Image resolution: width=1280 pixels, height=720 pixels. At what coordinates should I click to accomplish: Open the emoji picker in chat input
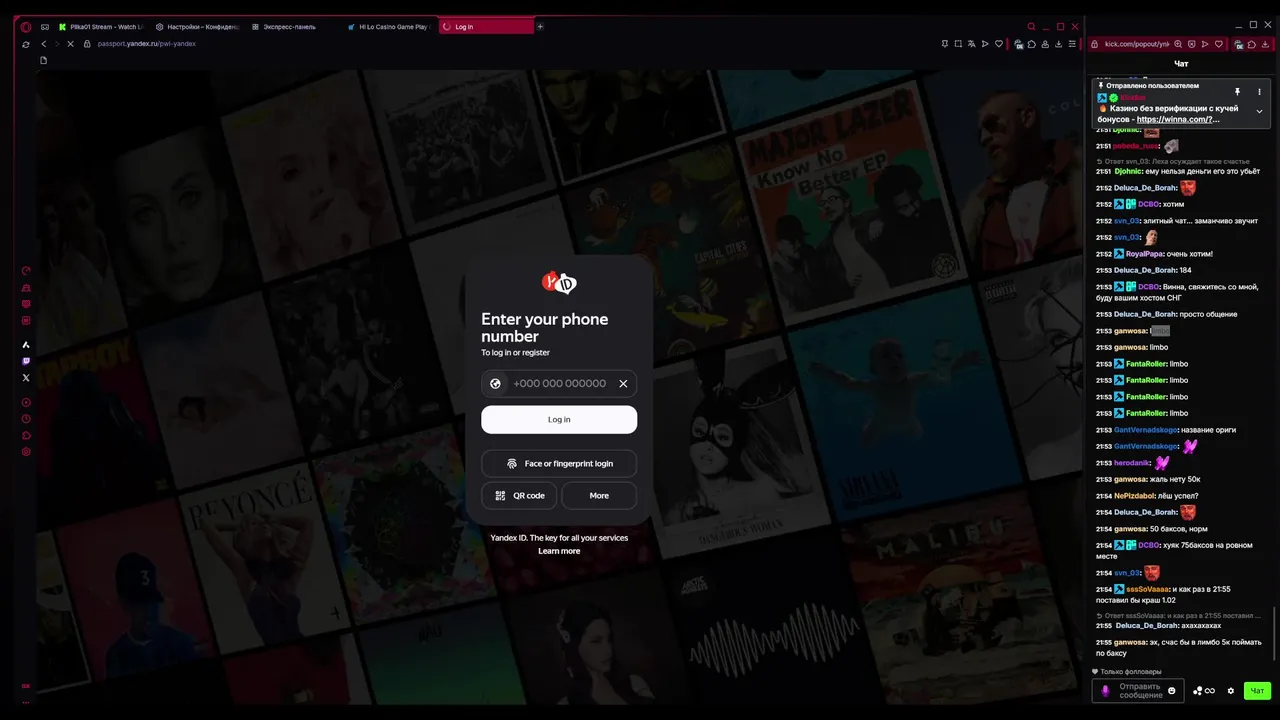tap(1172, 691)
